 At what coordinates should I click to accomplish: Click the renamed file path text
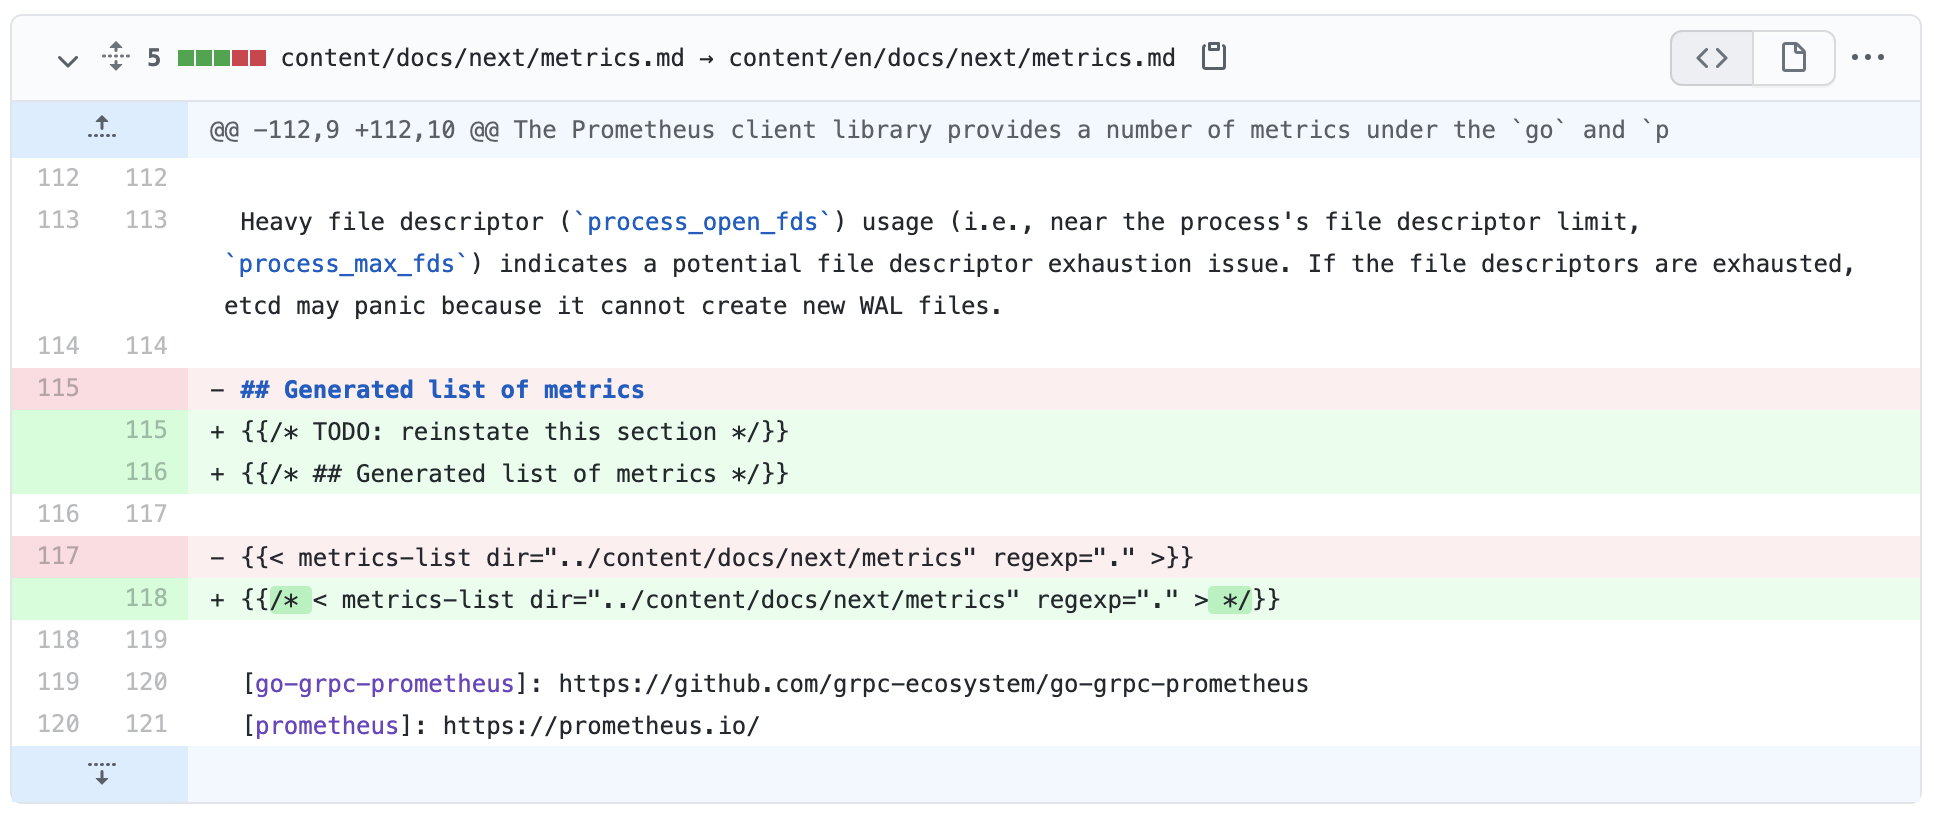click(x=728, y=58)
